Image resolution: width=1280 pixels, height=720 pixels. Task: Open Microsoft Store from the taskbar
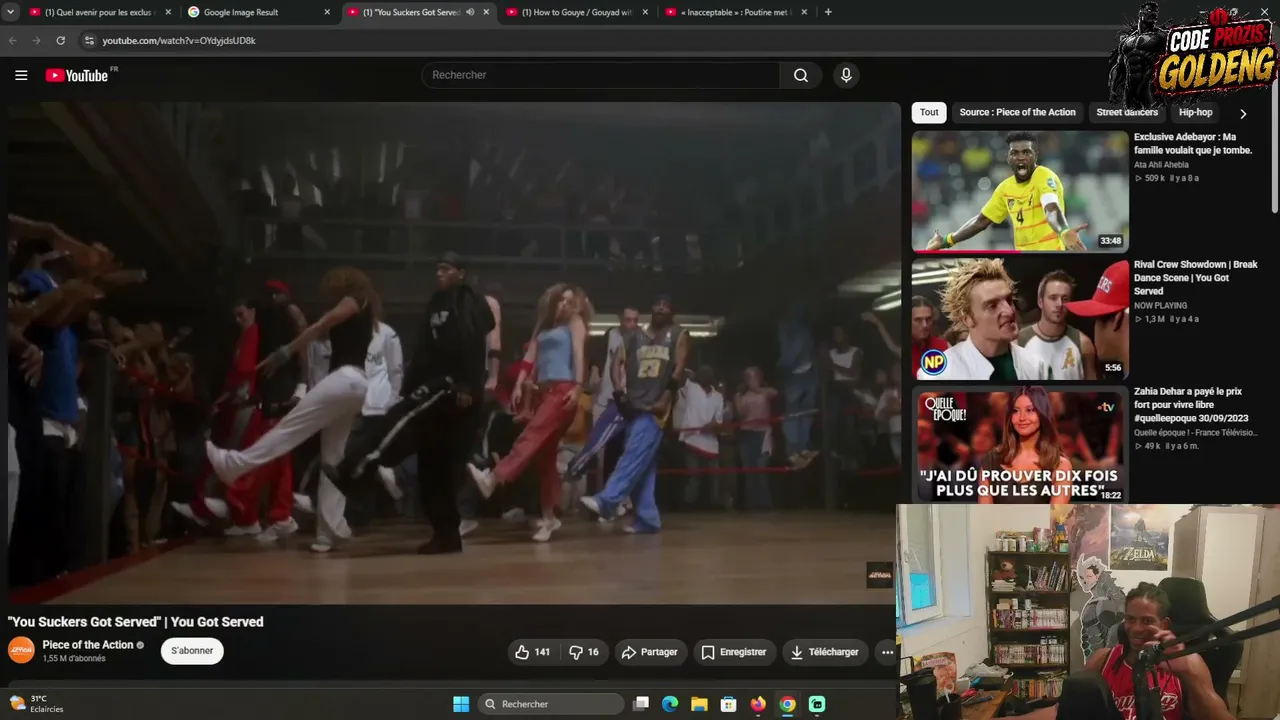(x=729, y=704)
